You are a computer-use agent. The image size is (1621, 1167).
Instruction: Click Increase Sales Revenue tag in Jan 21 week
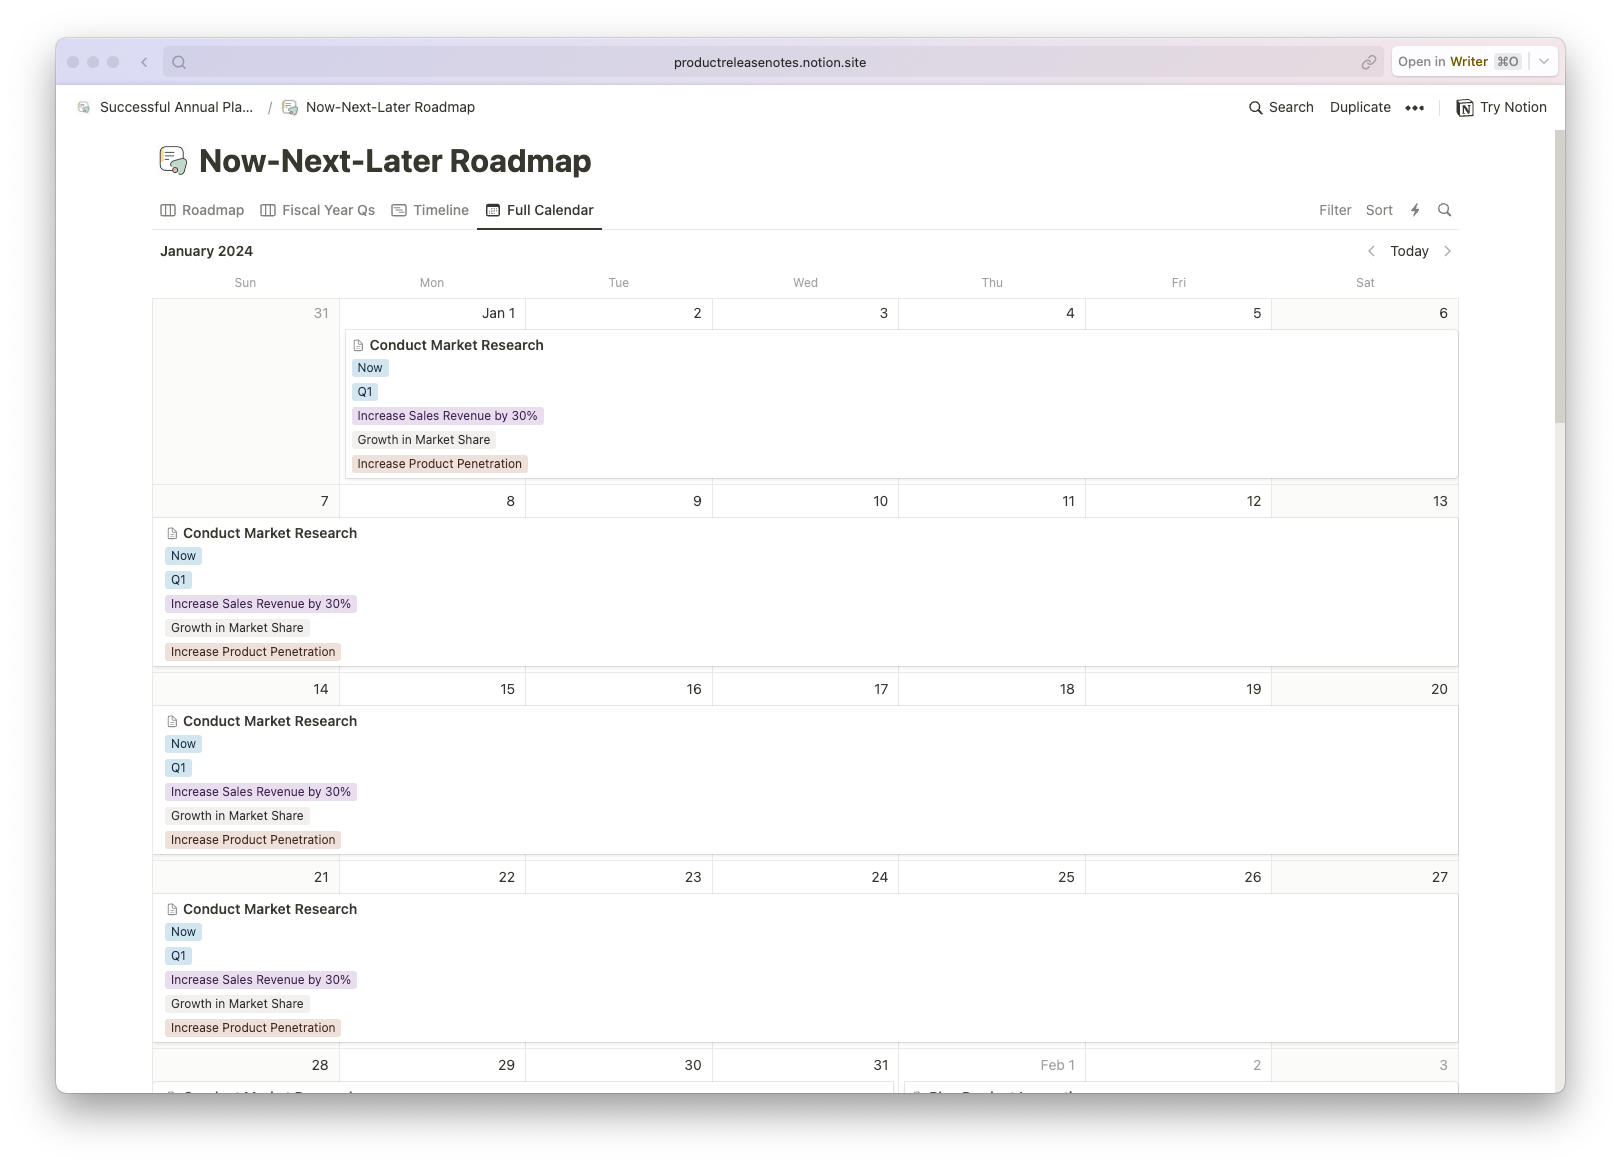[260, 980]
